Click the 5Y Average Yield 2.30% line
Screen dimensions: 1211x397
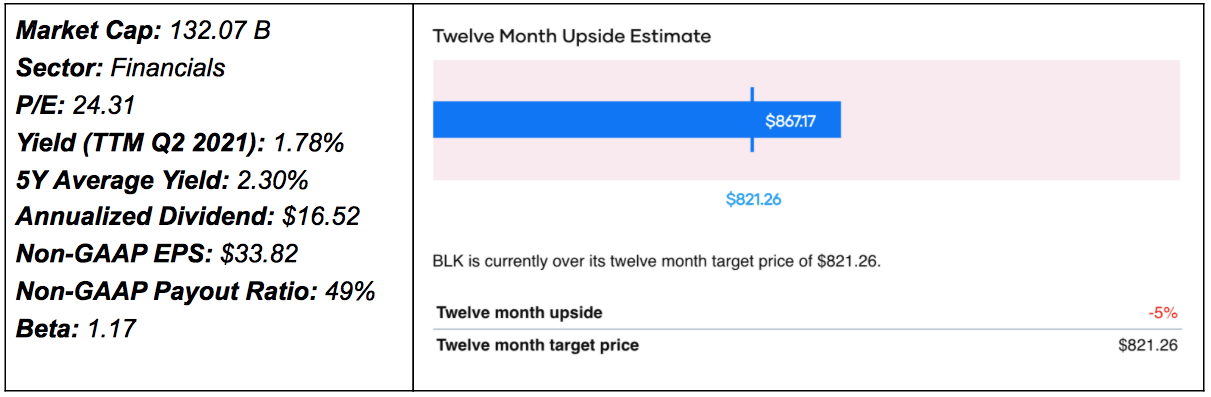point(162,181)
